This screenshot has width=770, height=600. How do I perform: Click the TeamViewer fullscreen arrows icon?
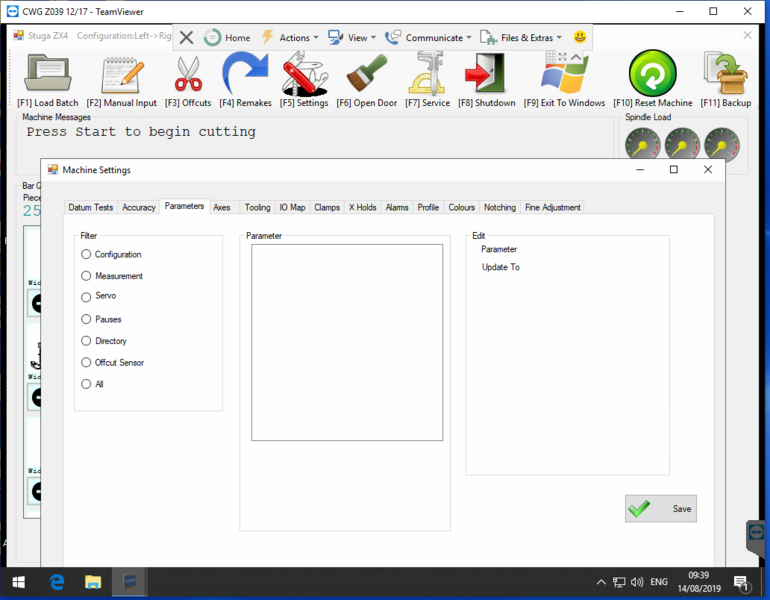563,57
